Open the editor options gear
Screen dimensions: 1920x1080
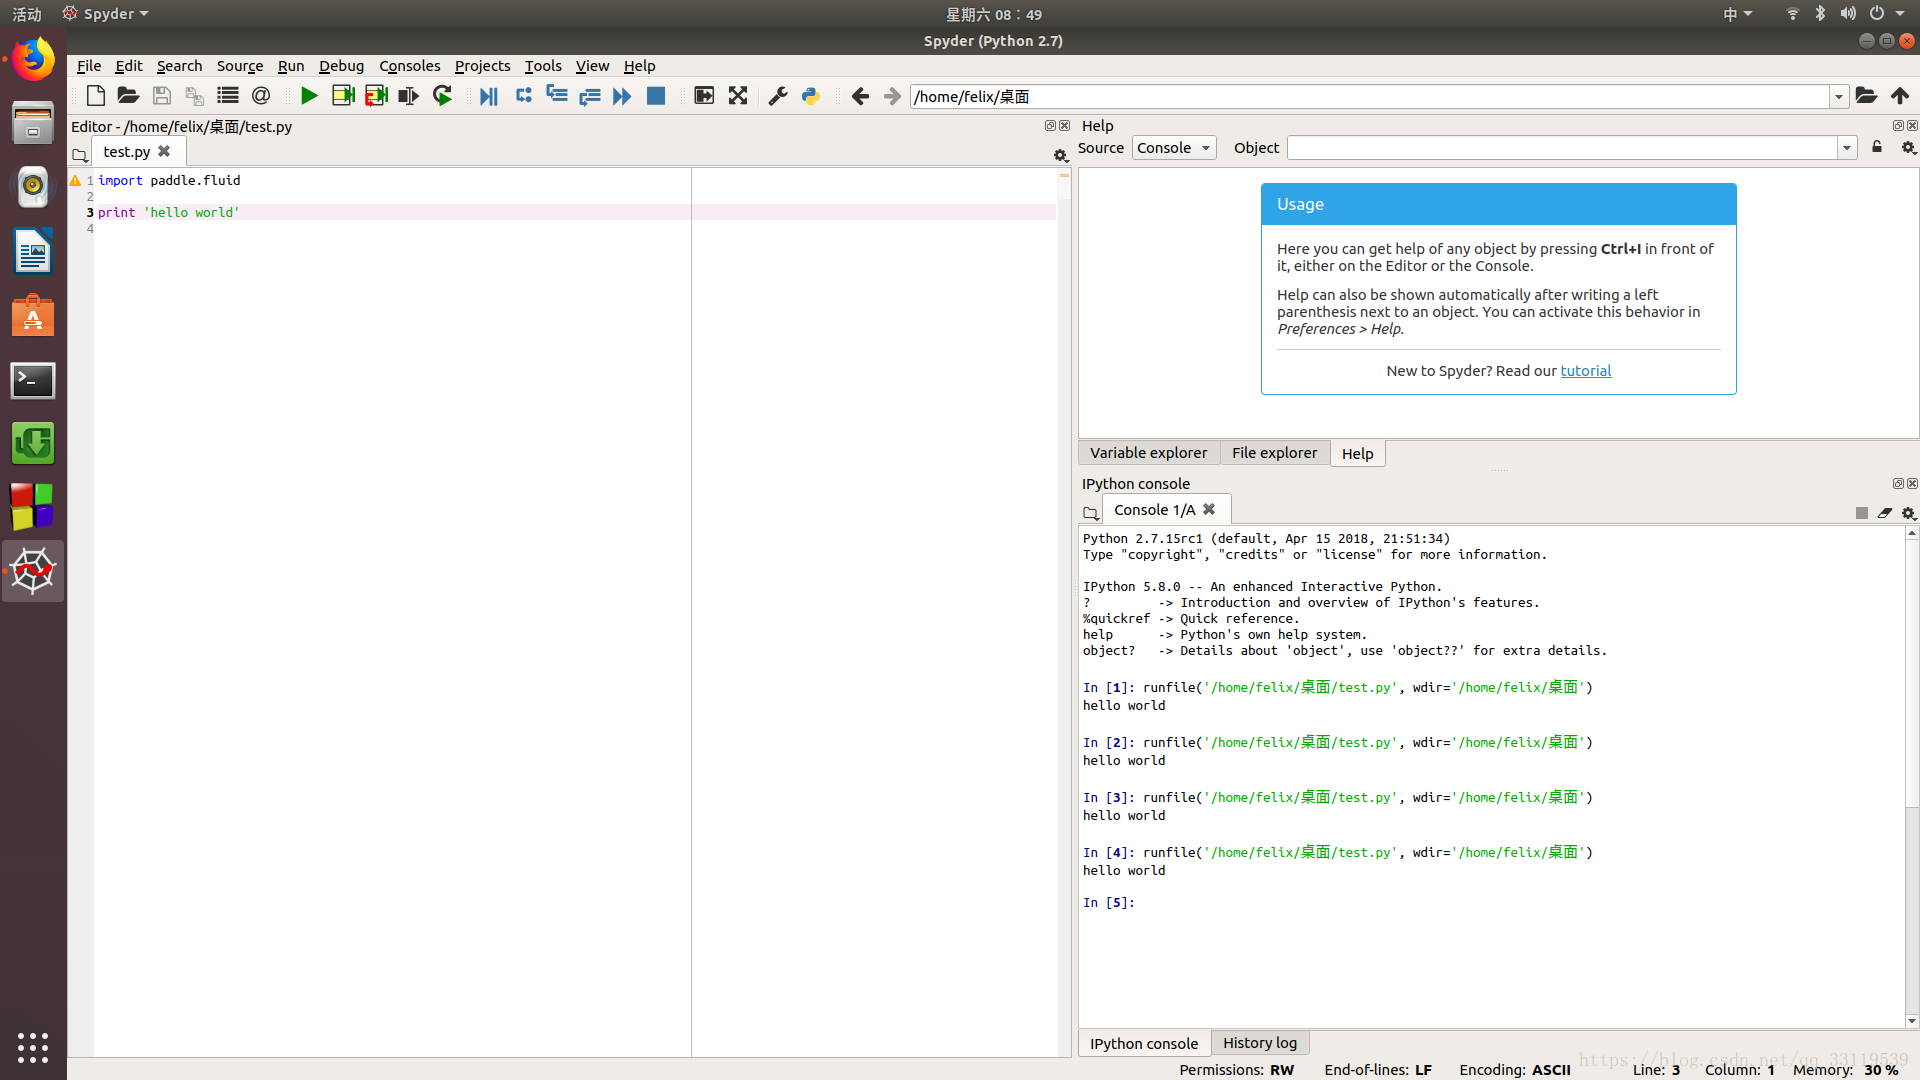pos(1061,155)
